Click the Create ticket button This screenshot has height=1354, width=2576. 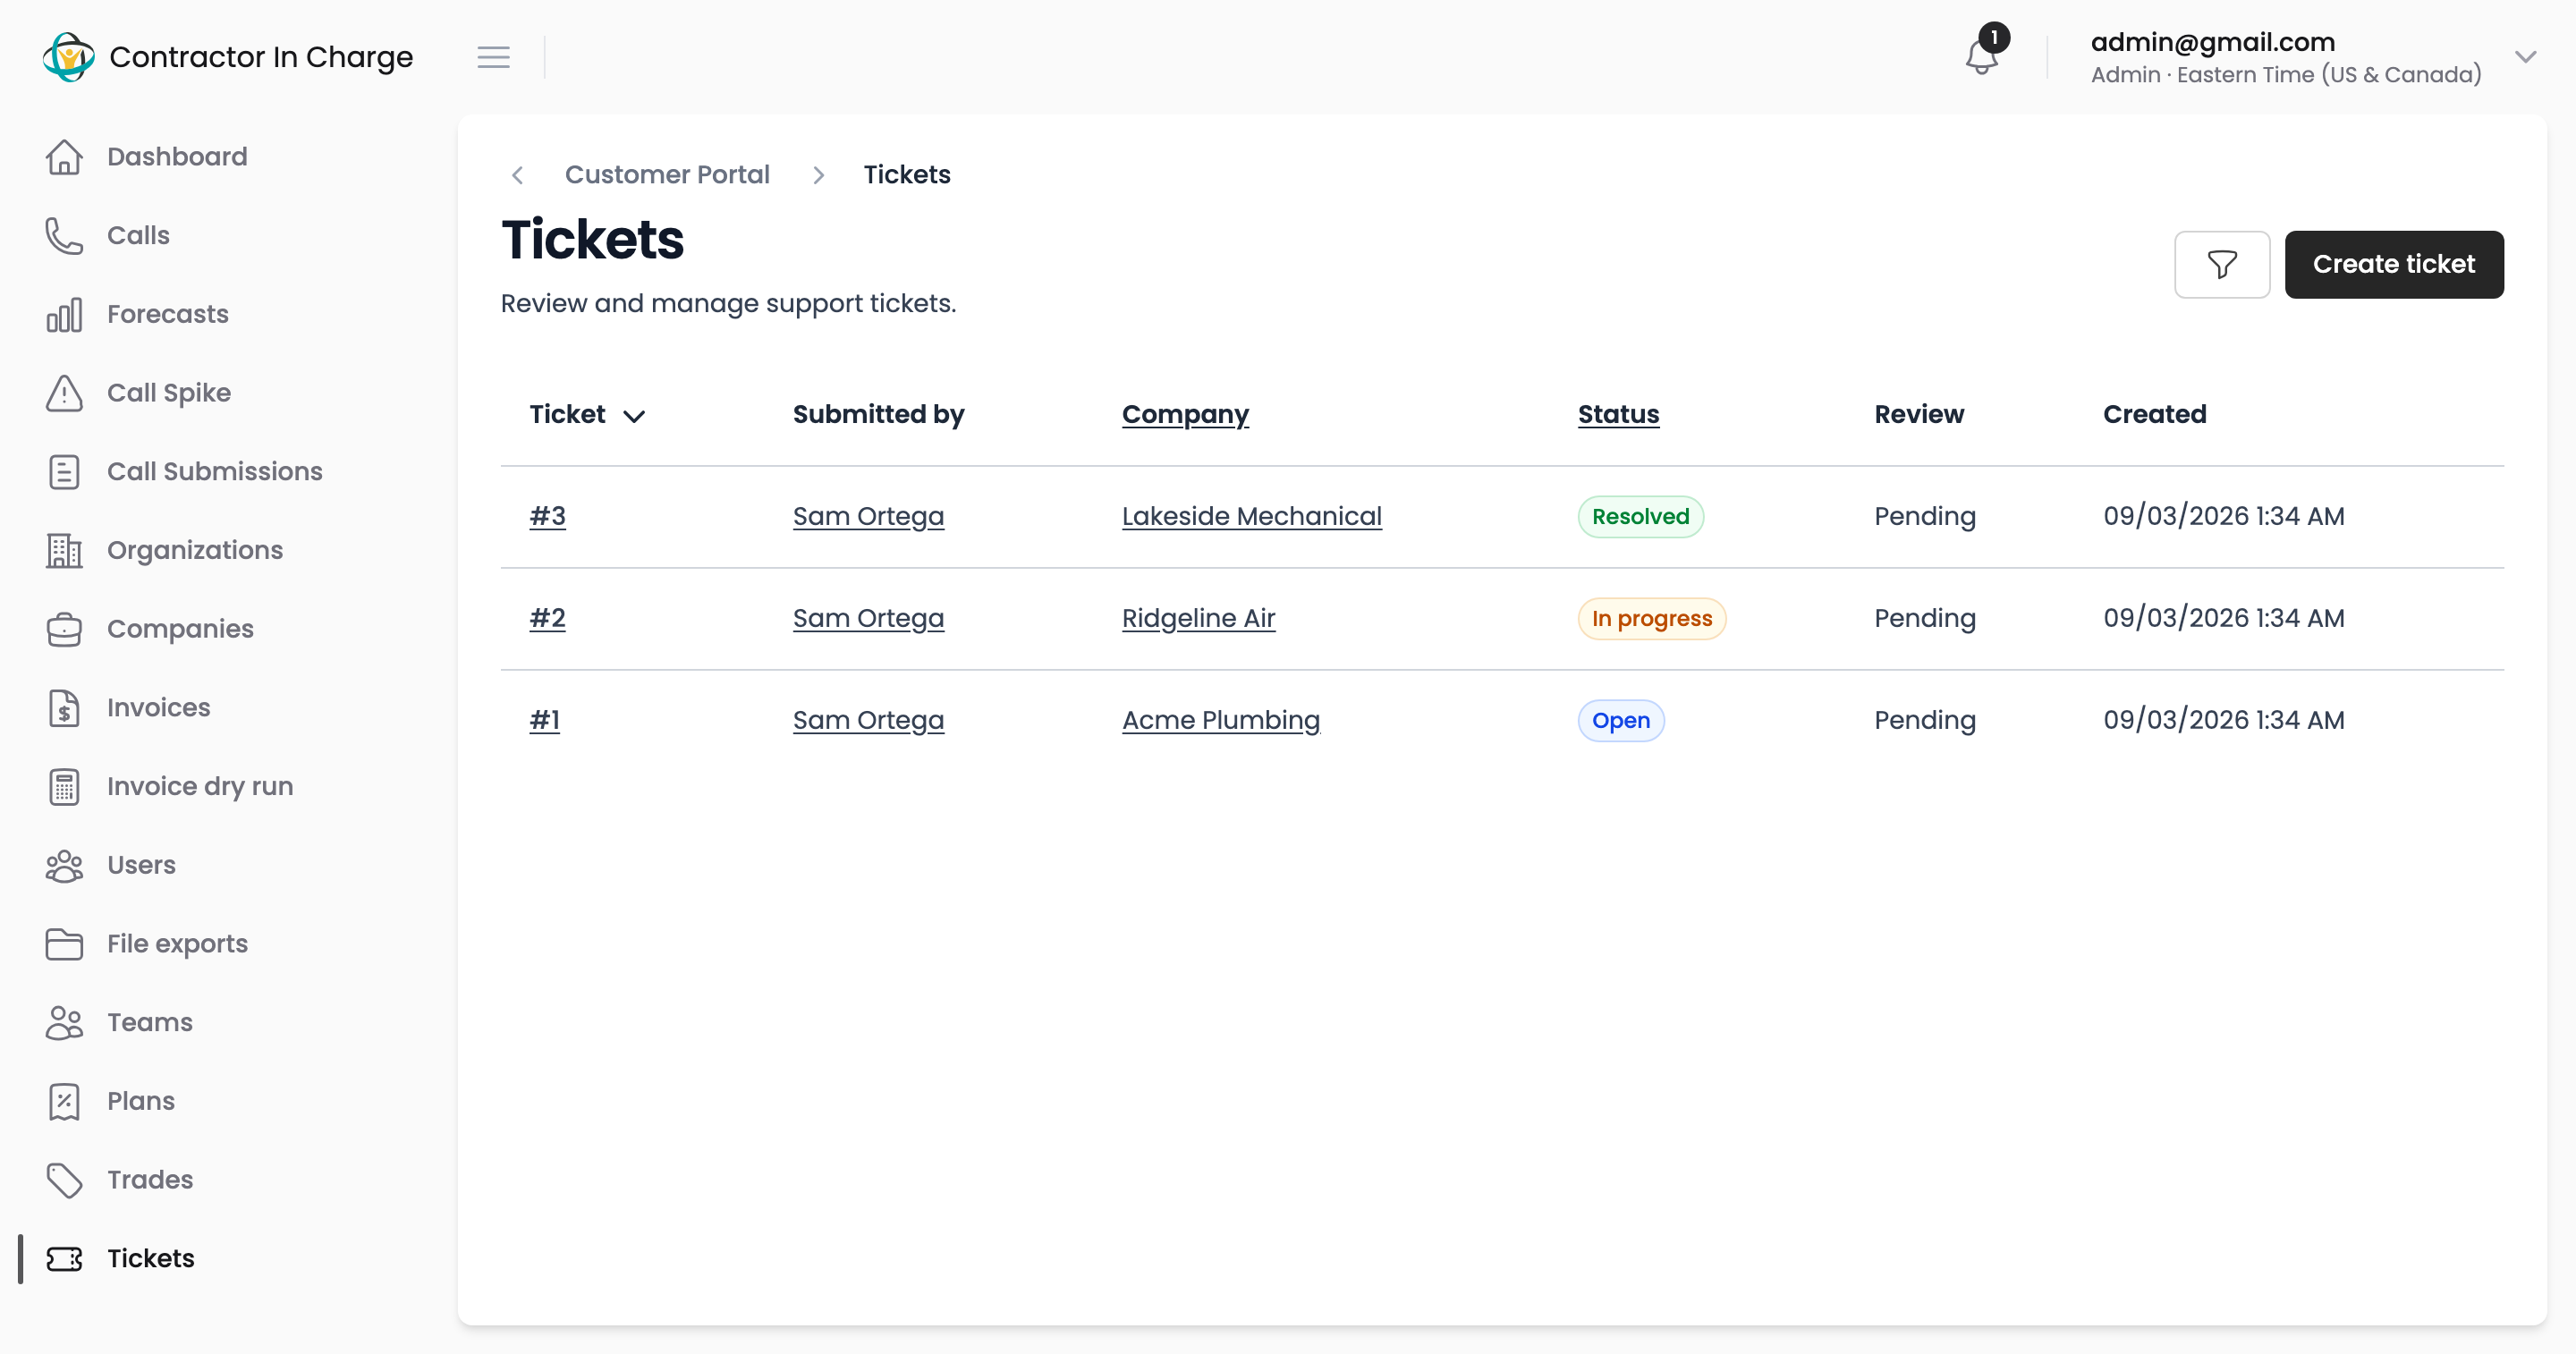(2394, 265)
